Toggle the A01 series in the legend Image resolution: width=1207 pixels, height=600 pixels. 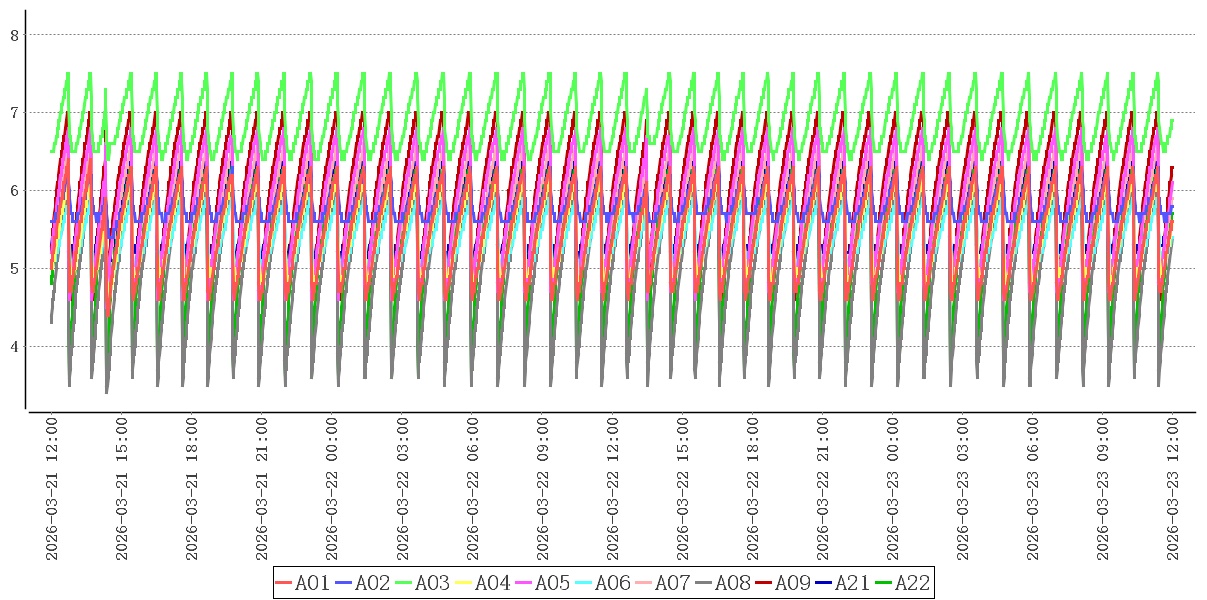click(312, 583)
